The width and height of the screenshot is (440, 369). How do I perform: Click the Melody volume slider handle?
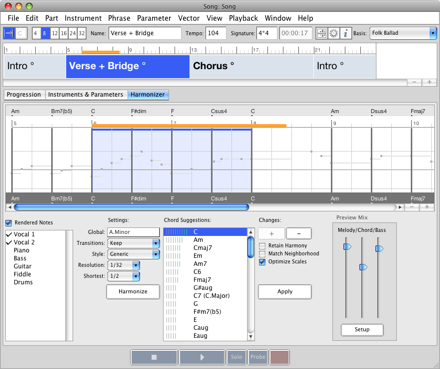[x=347, y=247]
